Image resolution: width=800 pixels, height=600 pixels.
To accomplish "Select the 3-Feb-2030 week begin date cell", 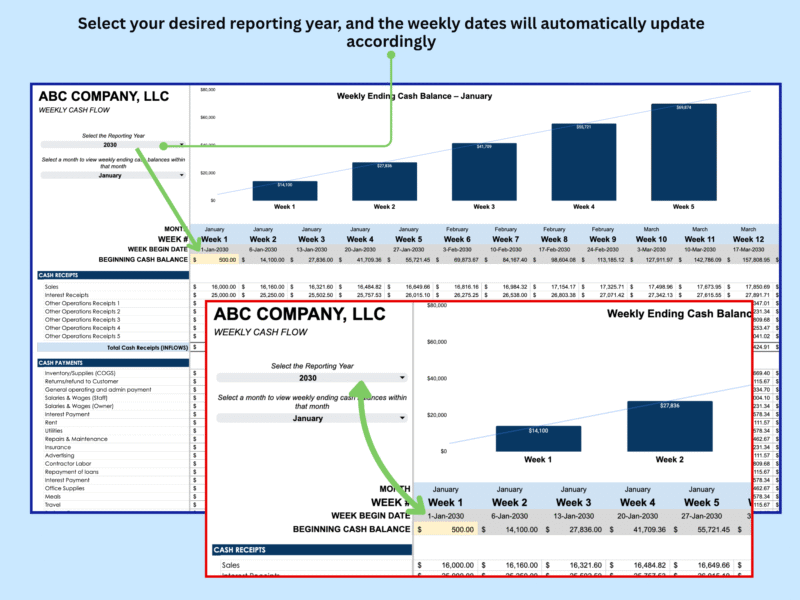I will 457,249.
